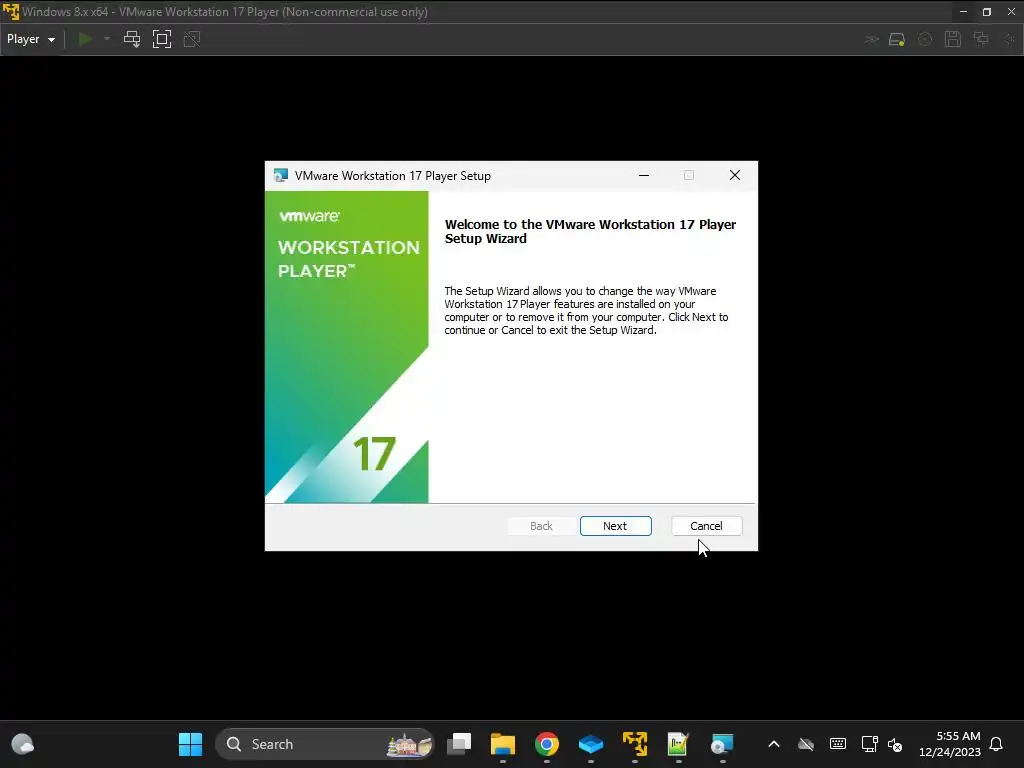Click the setup welcome heading text
The height and width of the screenshot is (768, 1024).
pyautogui.click(x=590, y=231)
